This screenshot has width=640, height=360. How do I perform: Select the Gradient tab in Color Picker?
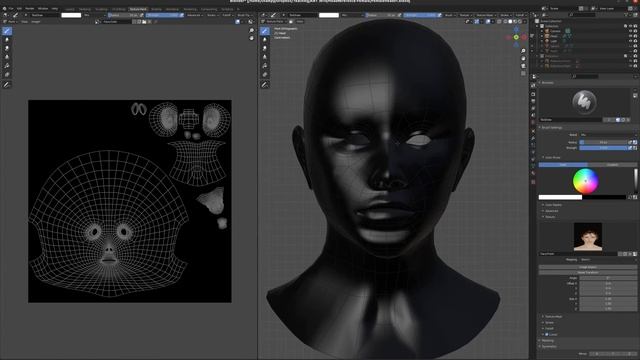pos(612,165)
